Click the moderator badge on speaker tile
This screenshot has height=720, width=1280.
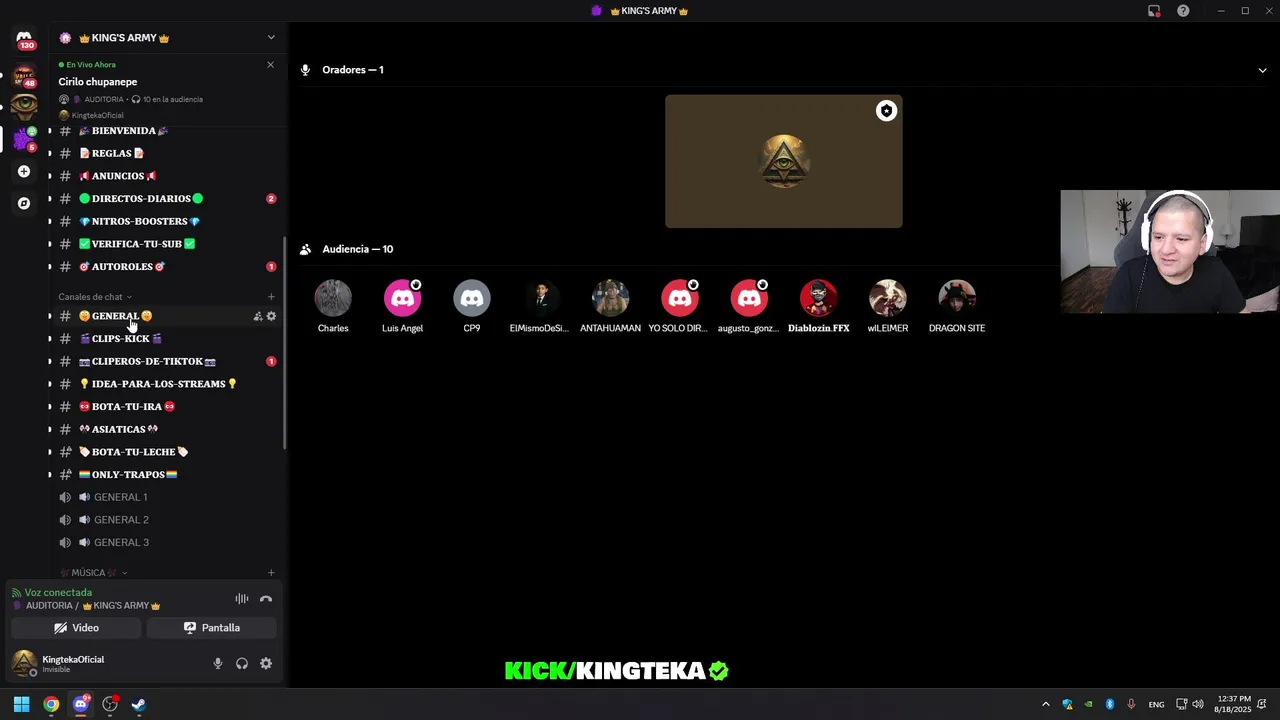(886, 111)
